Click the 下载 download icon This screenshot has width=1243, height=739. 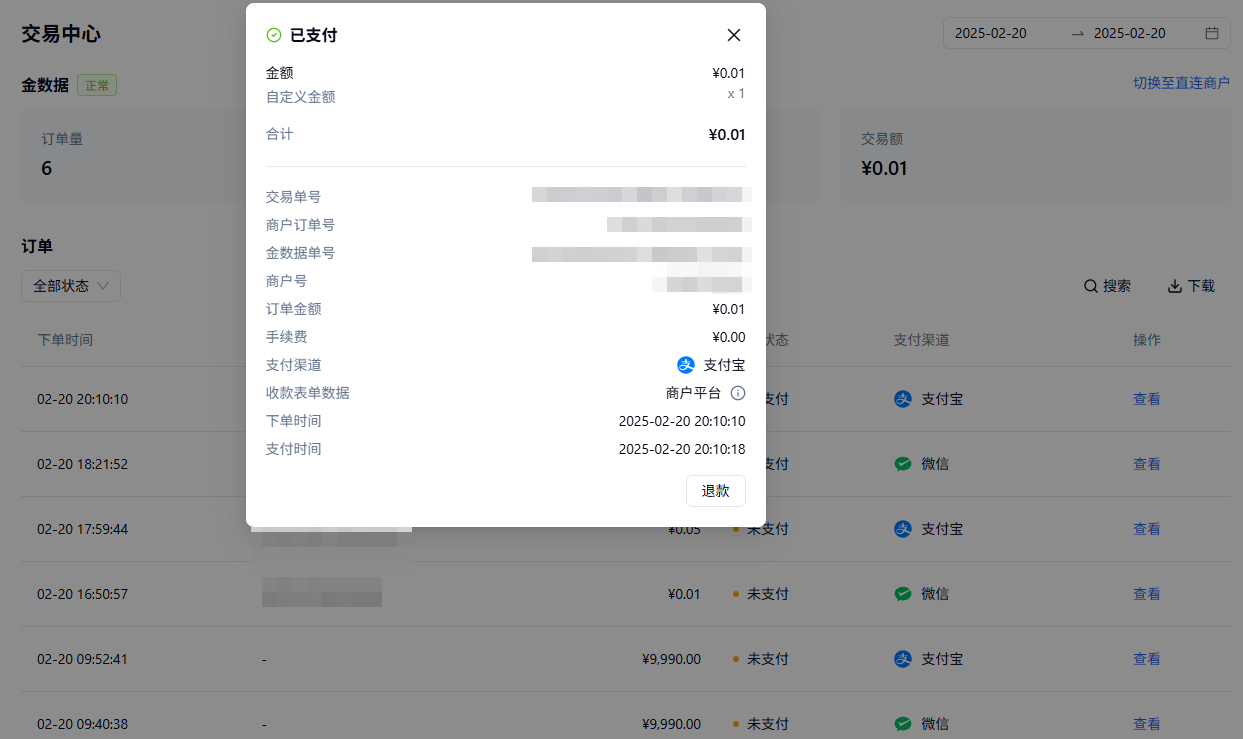(1175, 286)
